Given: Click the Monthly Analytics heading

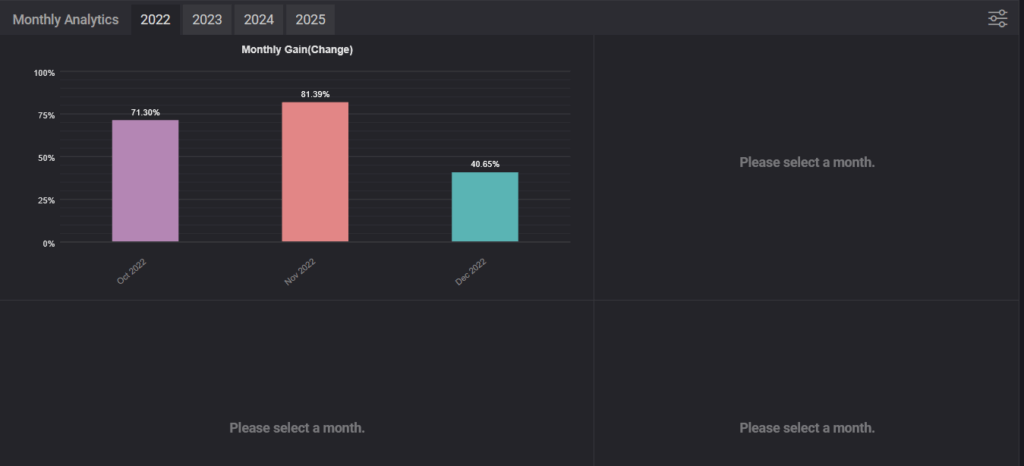Looking at the screenshot, I should [x=65, y=19].
